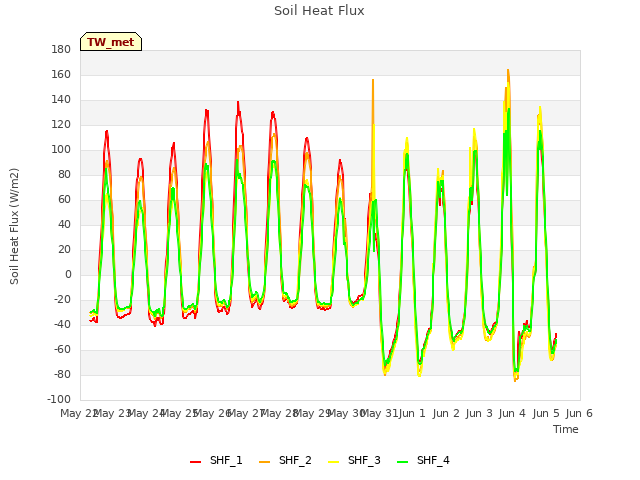Click the Jun 6 x-axis date label
This screenshot has width=640, height=480.
click(x=579, y=413)
